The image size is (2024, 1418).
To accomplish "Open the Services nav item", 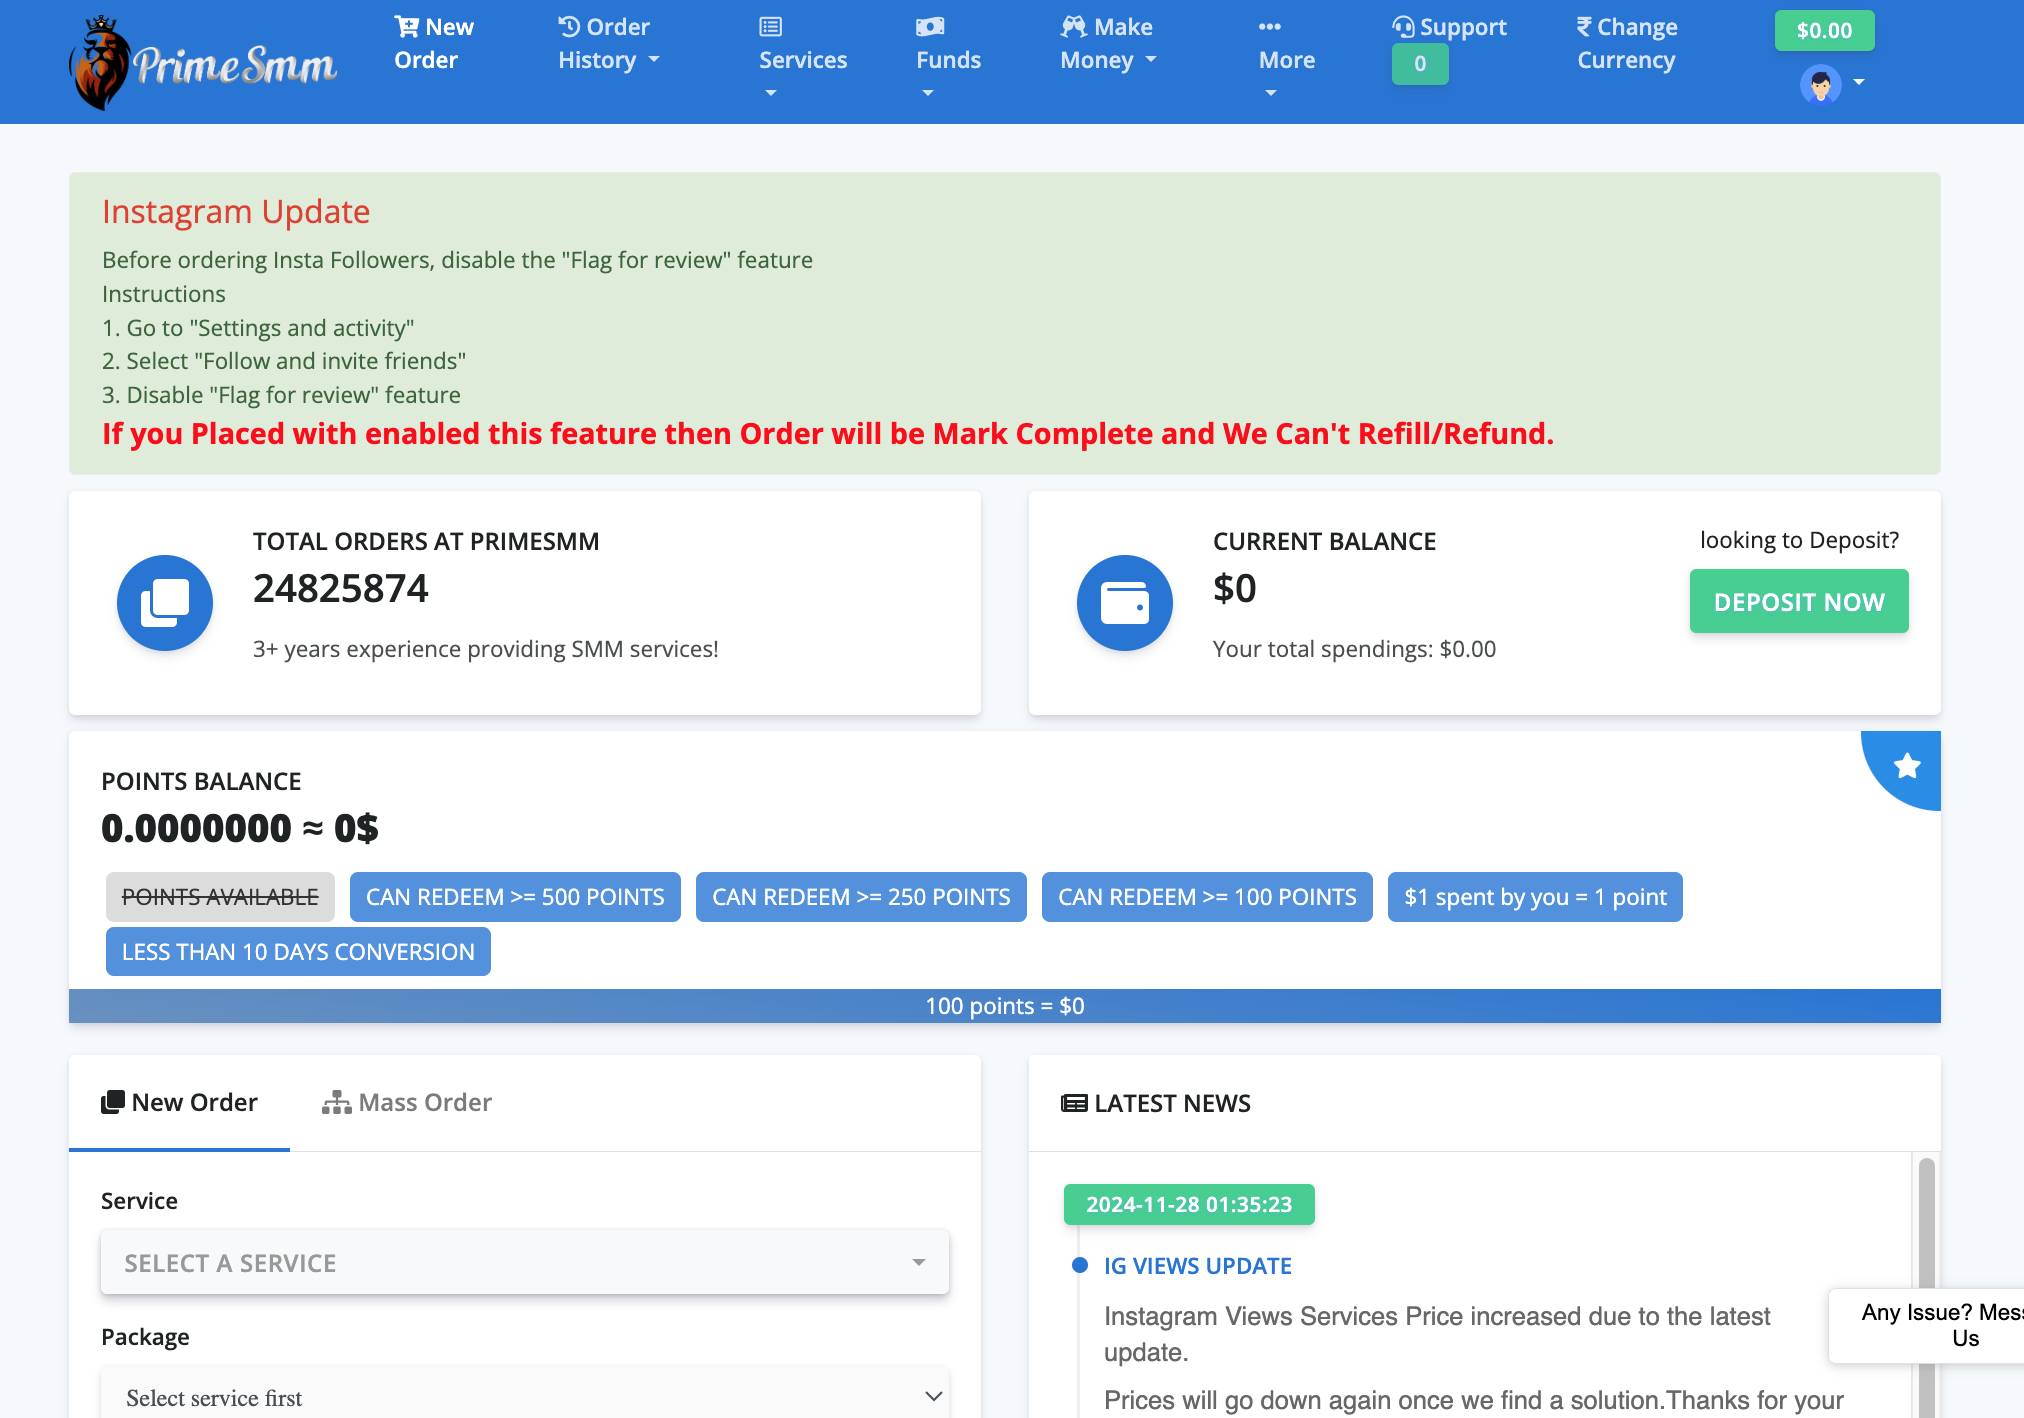I will [x=803, y=60].
